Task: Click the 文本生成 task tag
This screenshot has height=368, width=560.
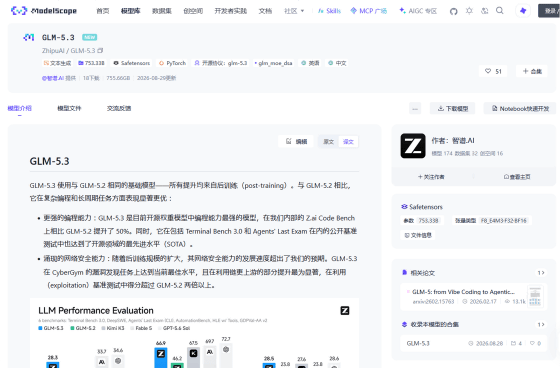Action: click(x=57, y=63)
